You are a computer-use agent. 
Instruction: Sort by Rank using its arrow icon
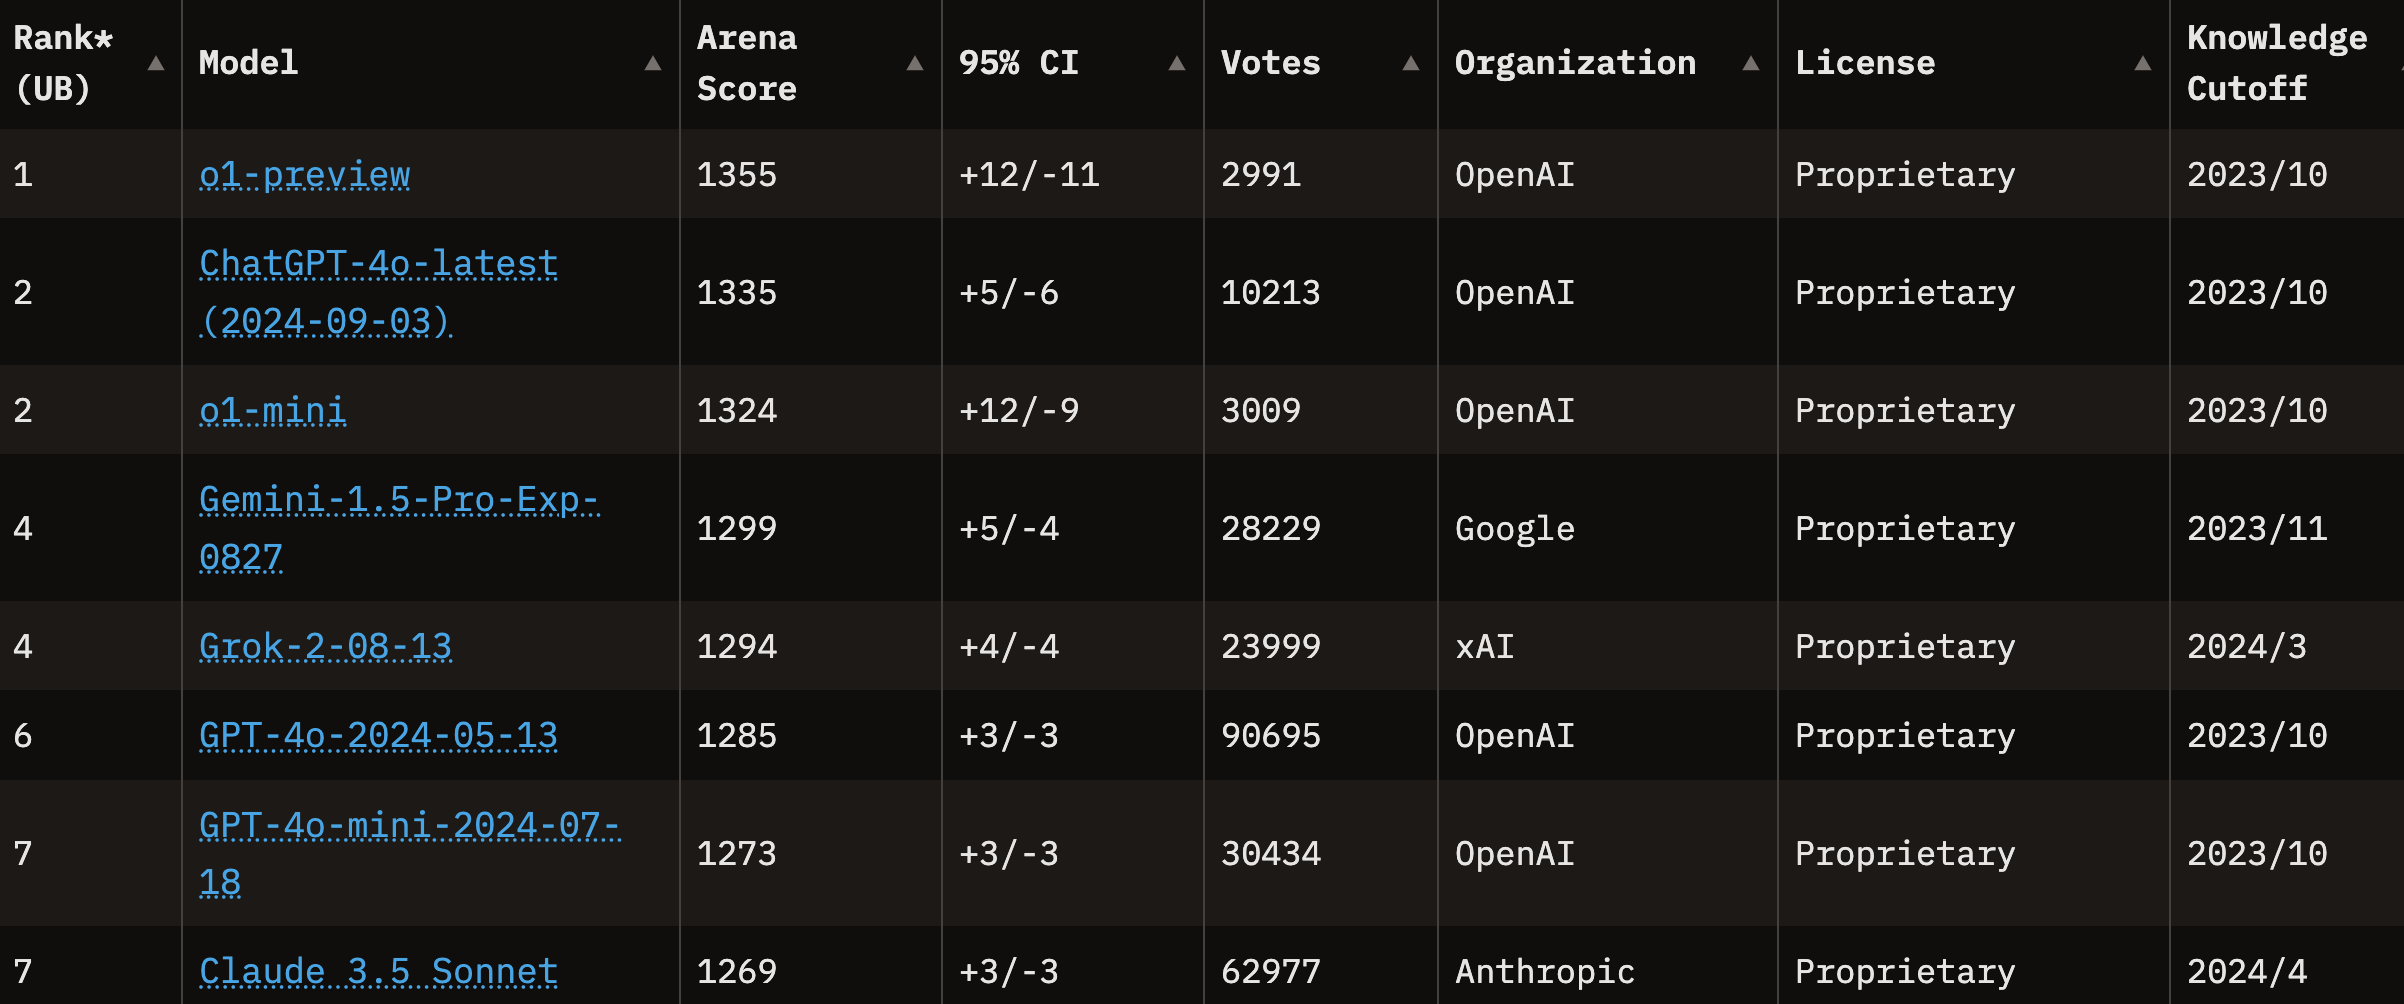click(x=156, y=63)
